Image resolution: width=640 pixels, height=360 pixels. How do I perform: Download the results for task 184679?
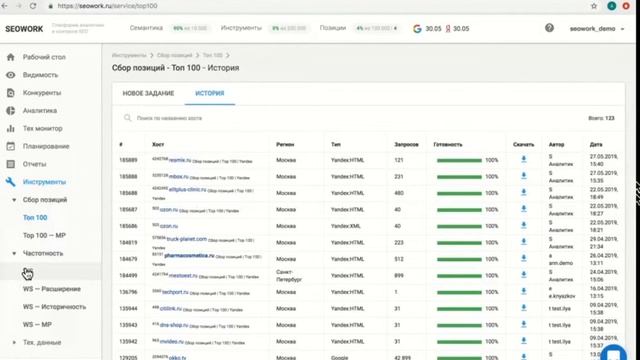524,258
